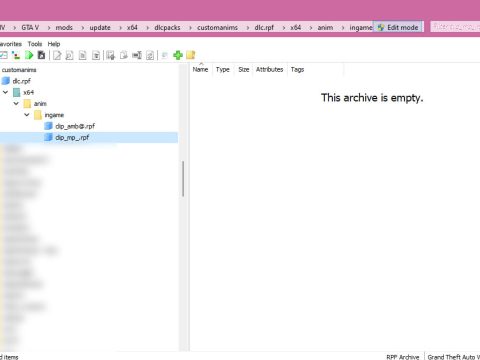This screenshot has width=480, height=360.
Task: Go to dlc.rpf breadcrumb segment
Action: (x=264, y=28)
